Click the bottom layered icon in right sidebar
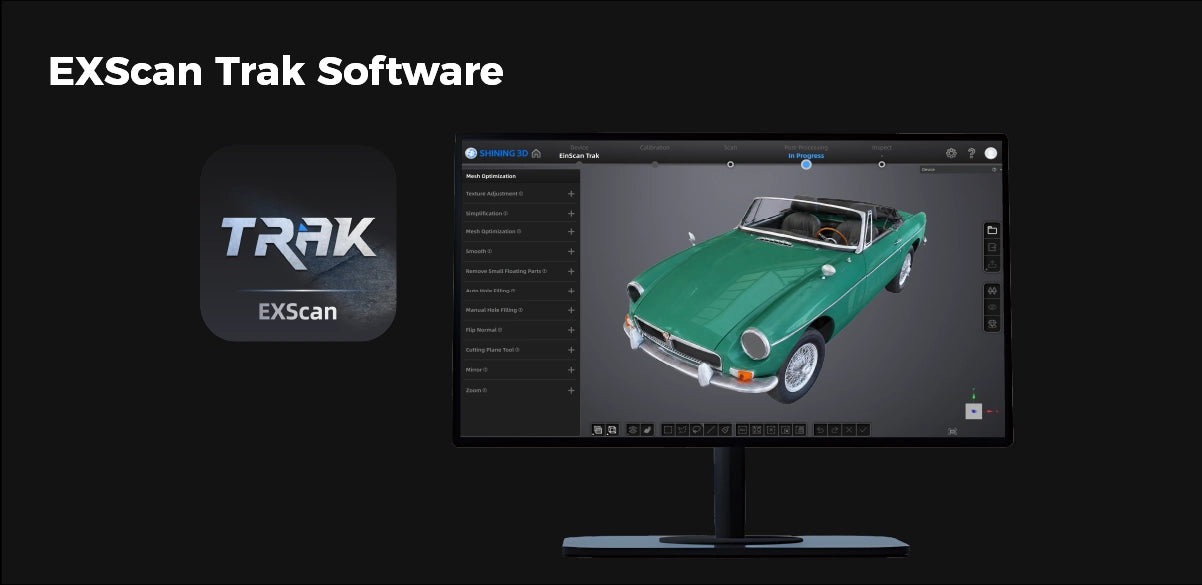The image size is (1202, 585). pyautogui.click(x=992, y=324)
